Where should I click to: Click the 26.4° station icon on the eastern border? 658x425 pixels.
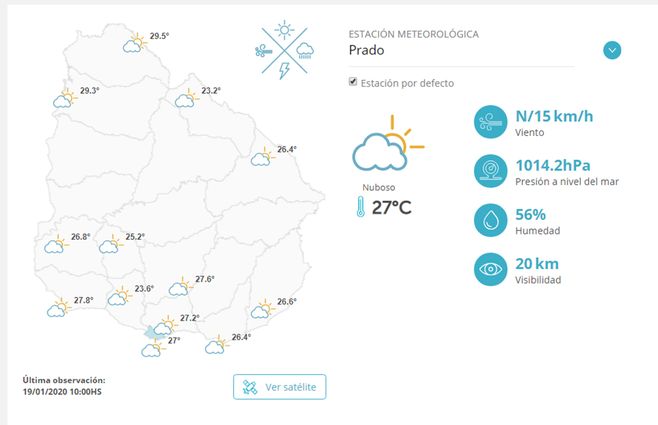coord(263,157)
